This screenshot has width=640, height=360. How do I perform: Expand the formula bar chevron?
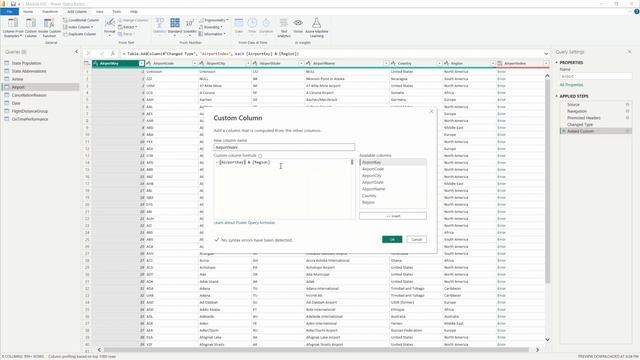[546, 53]
